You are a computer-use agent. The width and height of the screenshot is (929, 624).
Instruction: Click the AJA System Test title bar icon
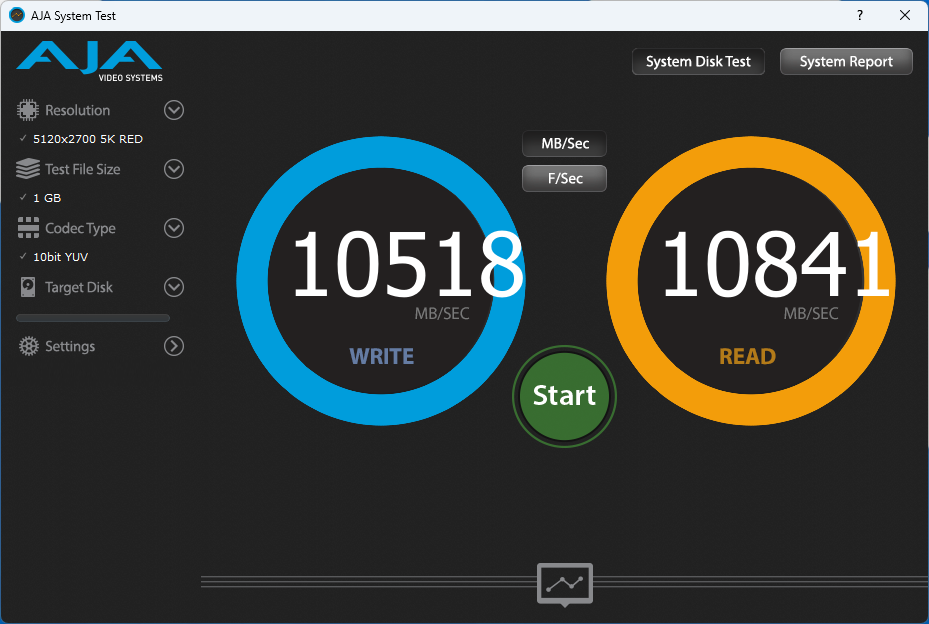coord(17,15)
